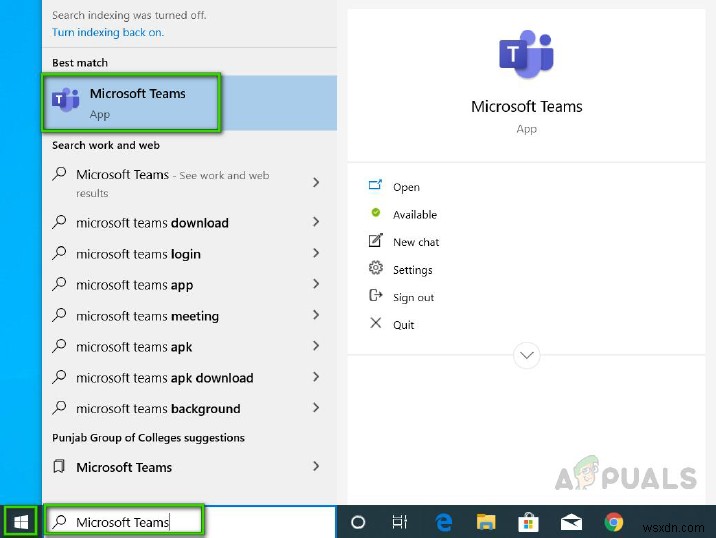
Task: Click the New chat pencil icon
Action: pyautogui.click(x=375, y=240)
